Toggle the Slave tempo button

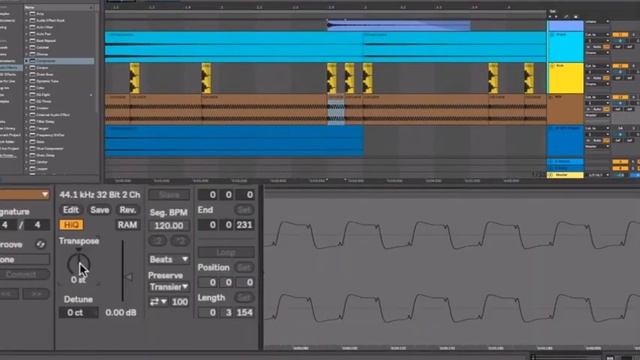coord(169,195)
